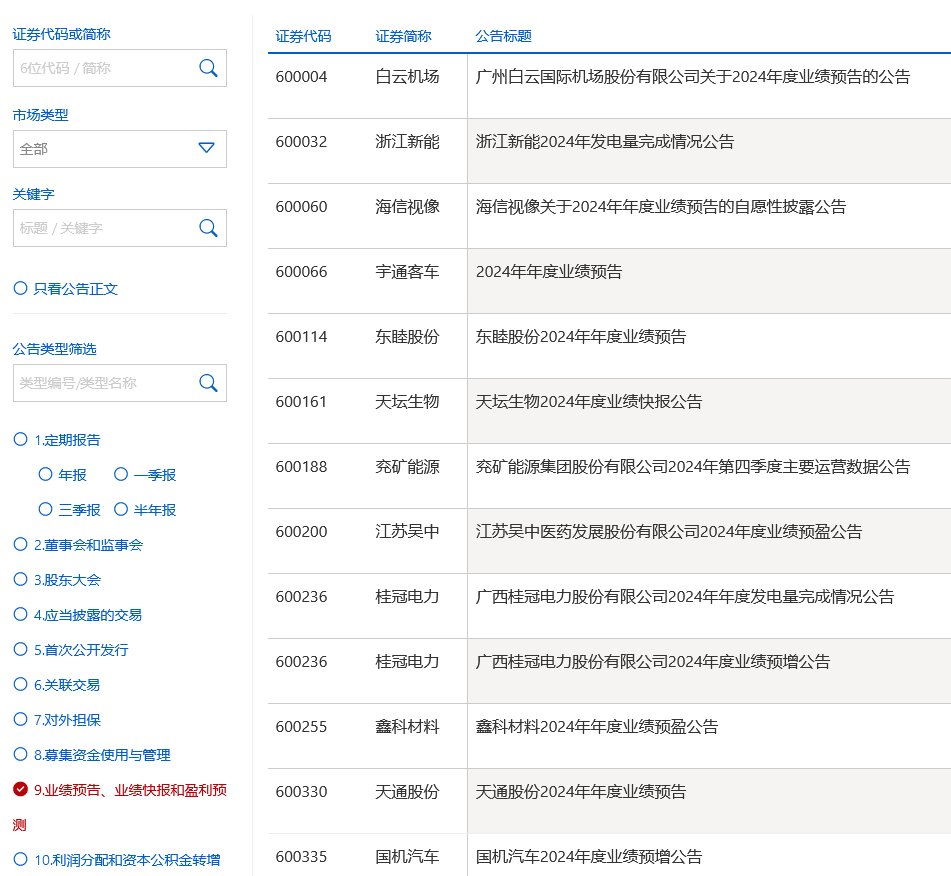Click the 公告标题 column header

(x=503, y=36)
